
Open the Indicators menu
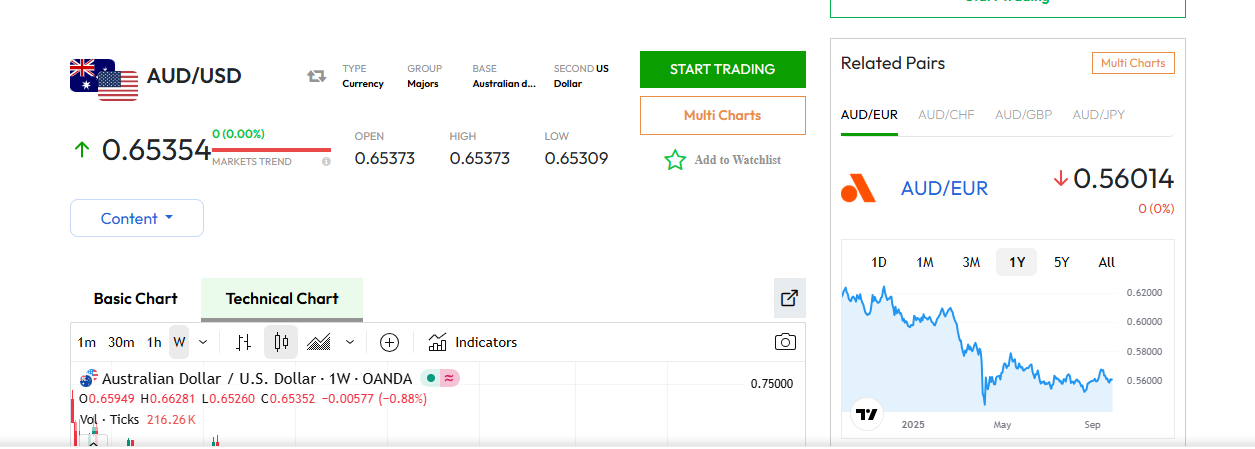[x=473, y=342]
